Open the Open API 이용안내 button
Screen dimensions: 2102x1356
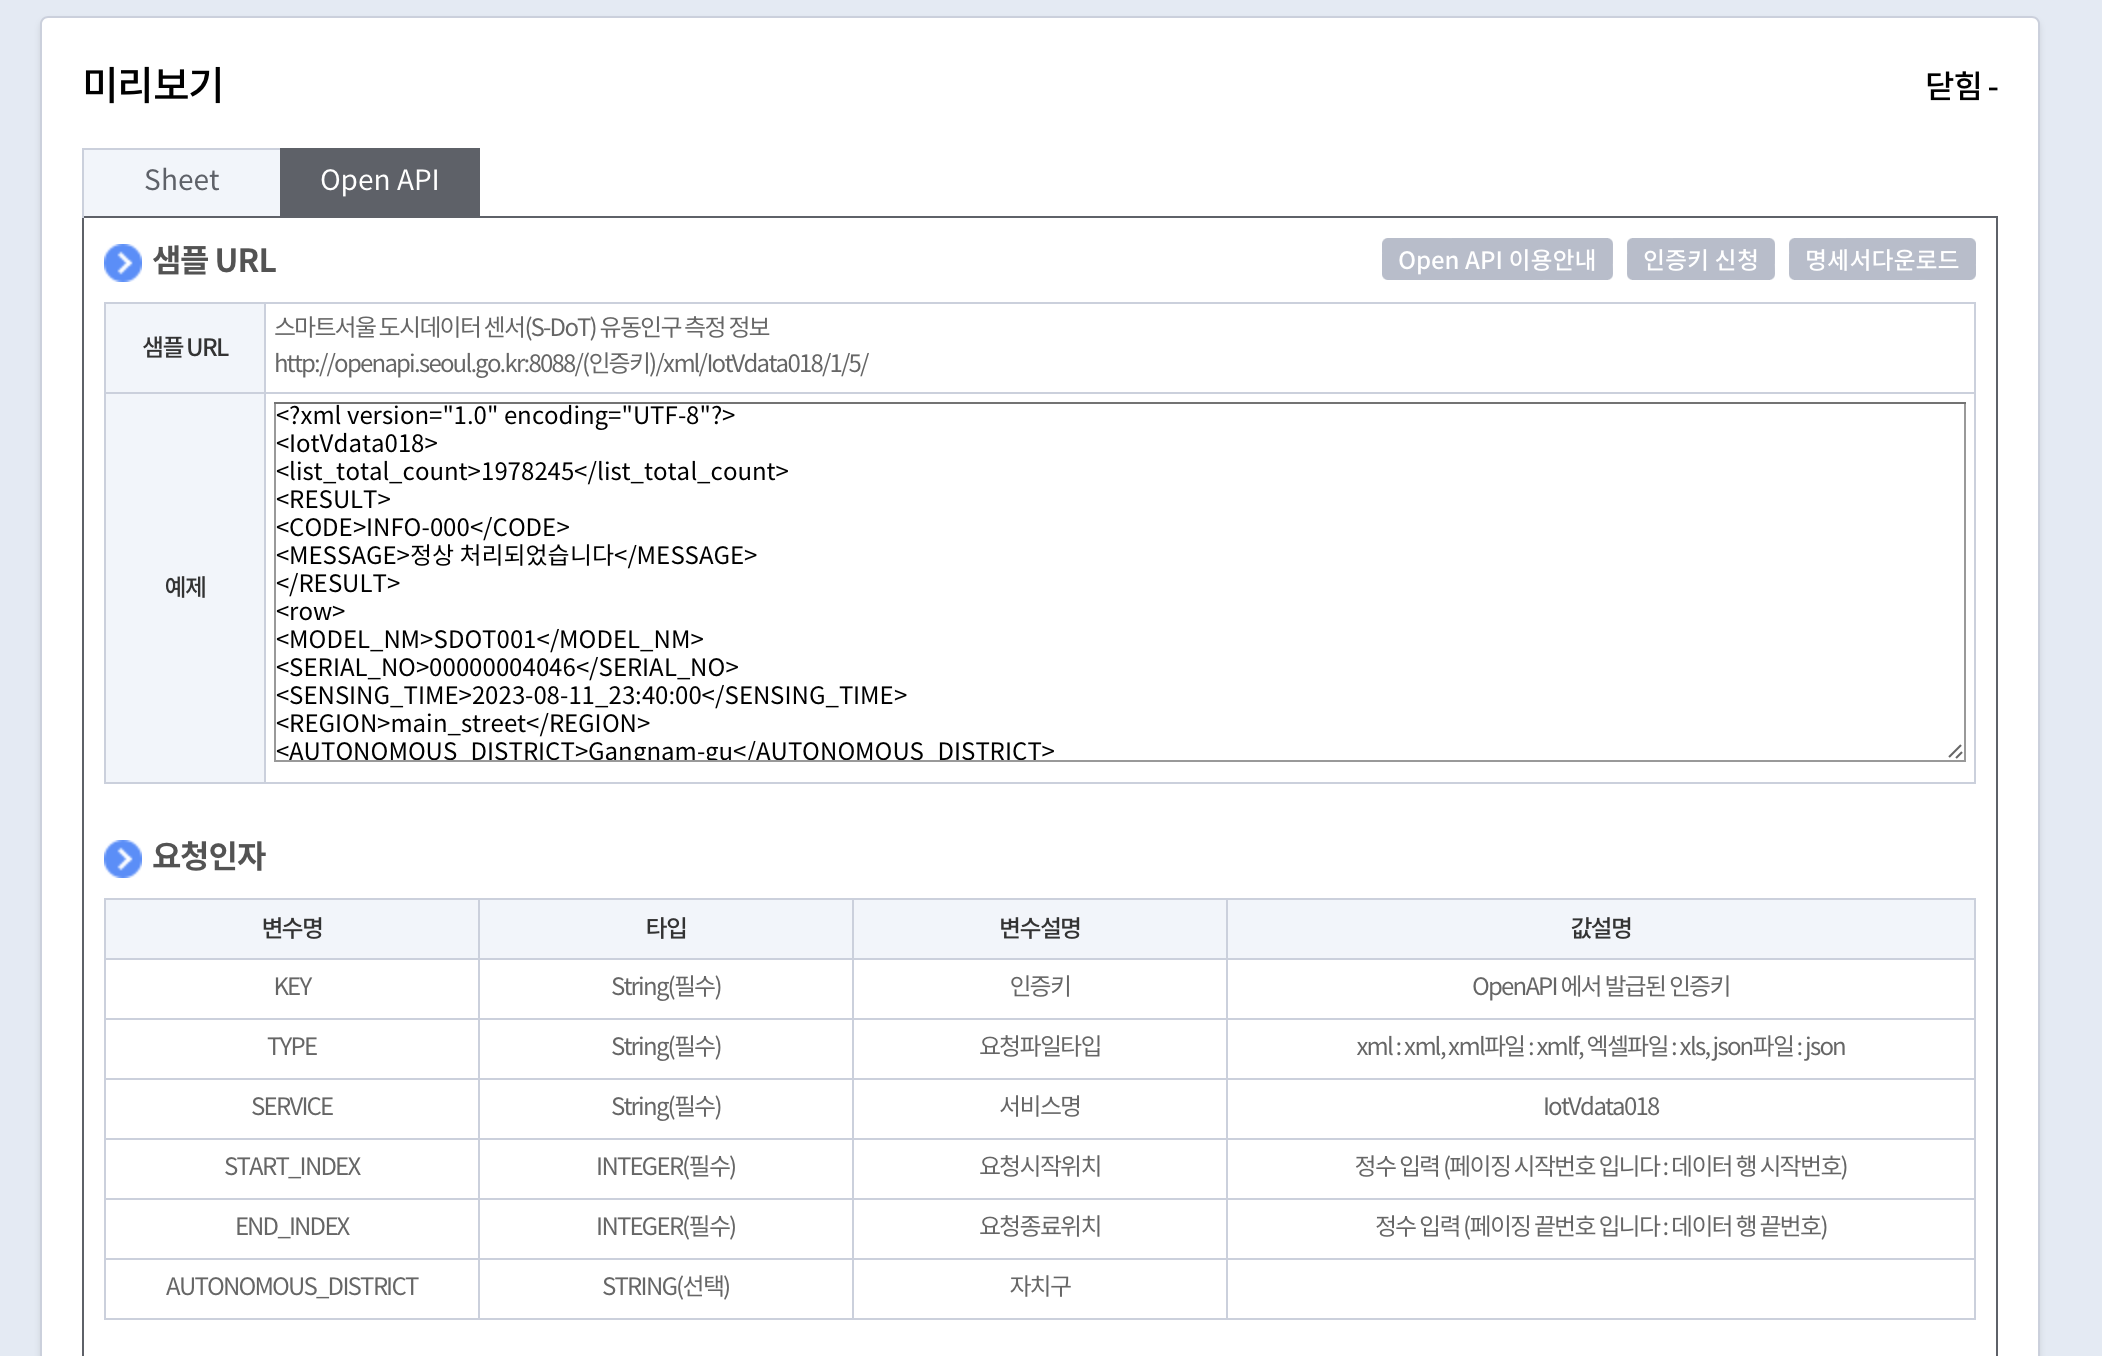1496,260
